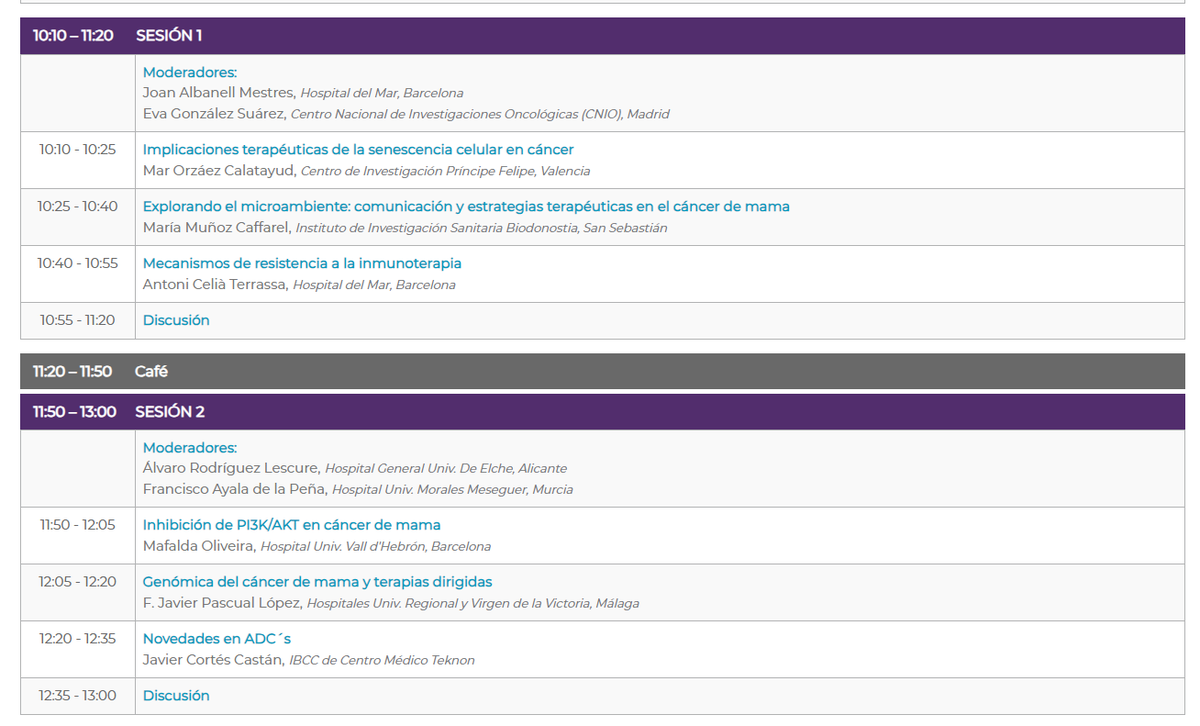
Task: Click the speaker F. Javier Pascual López
Action: [x=222, y=603]
